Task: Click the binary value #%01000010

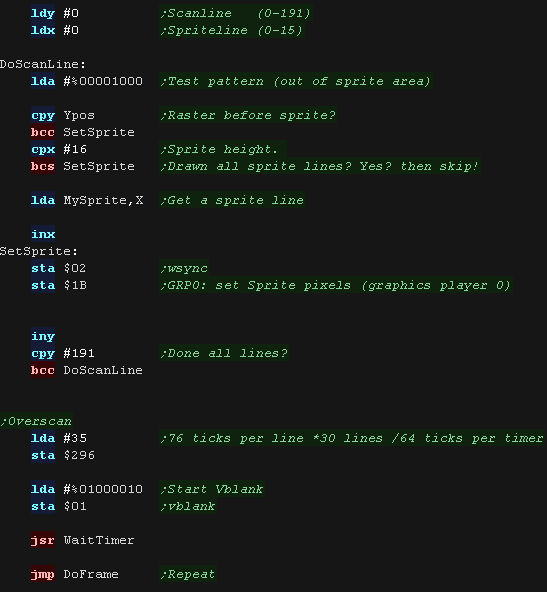Action: coord(103,489)
